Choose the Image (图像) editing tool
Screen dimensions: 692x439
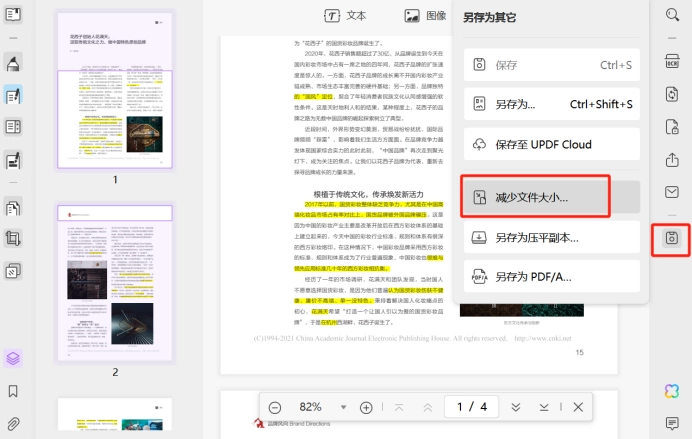point(425,15)
